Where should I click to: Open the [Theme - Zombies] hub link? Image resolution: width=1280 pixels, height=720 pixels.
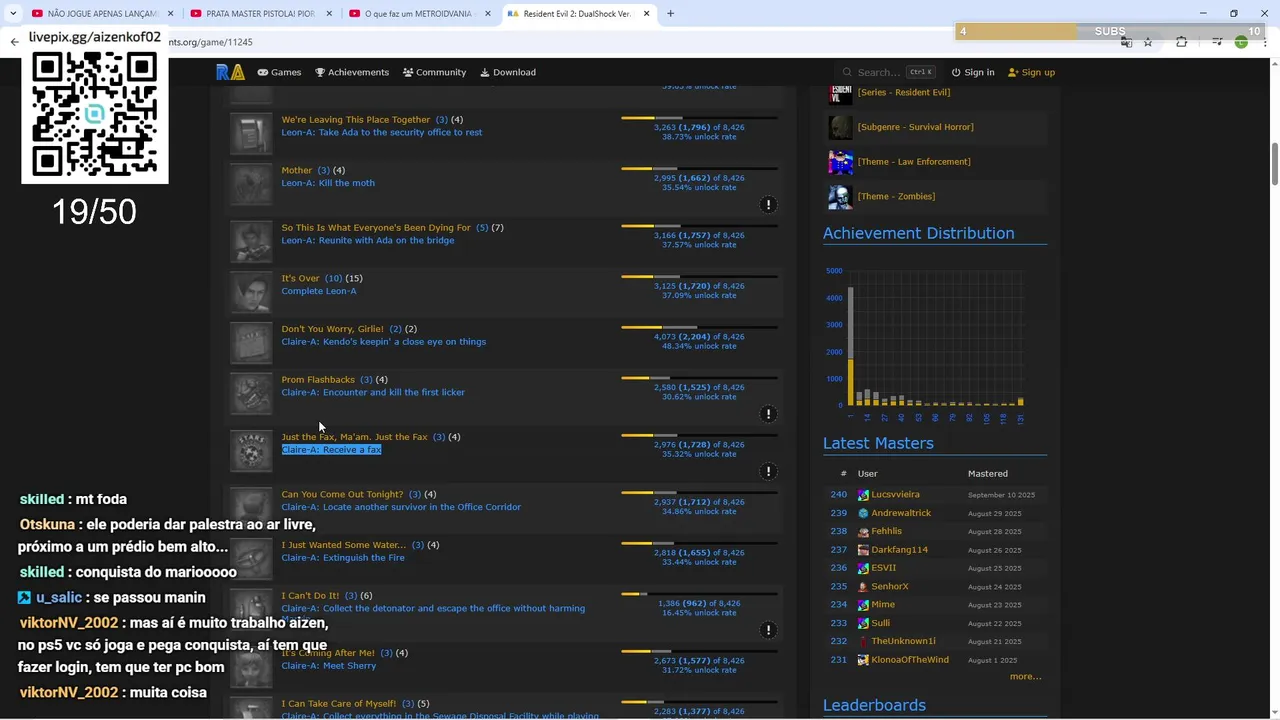point(896,197)
